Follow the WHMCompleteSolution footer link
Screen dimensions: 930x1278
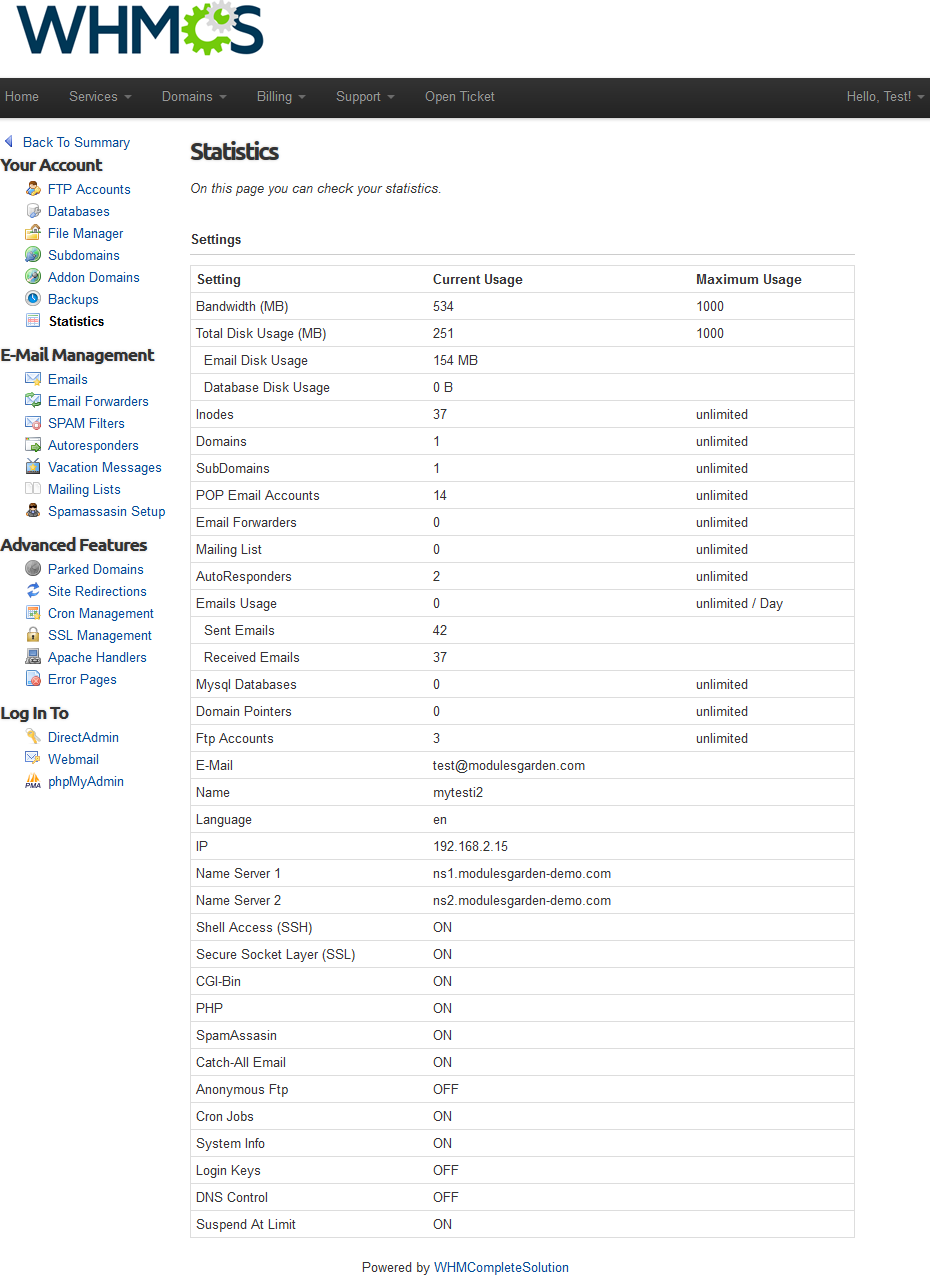pos(501,1267)
